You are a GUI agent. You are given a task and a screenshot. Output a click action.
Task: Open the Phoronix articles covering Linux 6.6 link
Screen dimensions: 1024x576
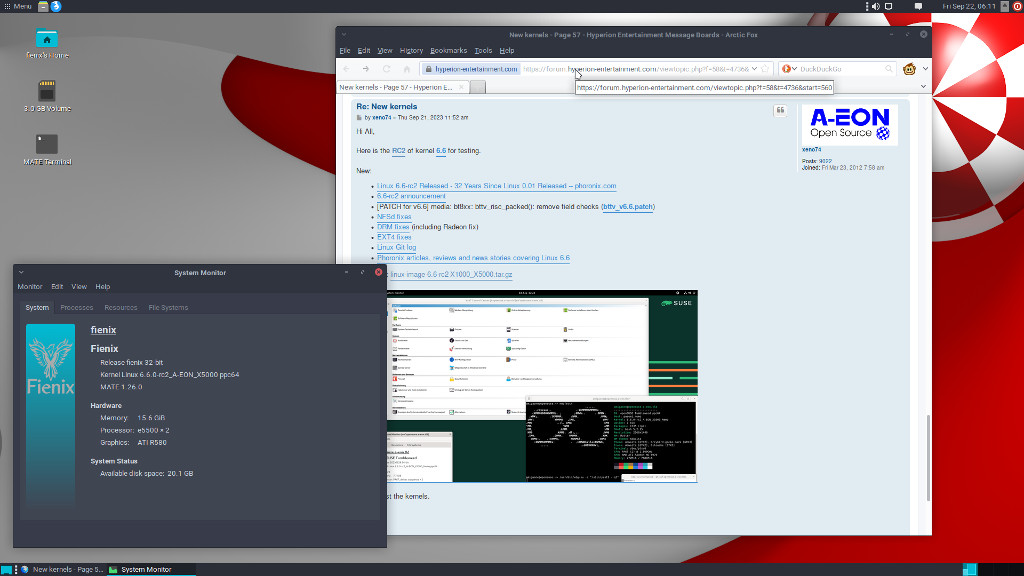(473, 258)
